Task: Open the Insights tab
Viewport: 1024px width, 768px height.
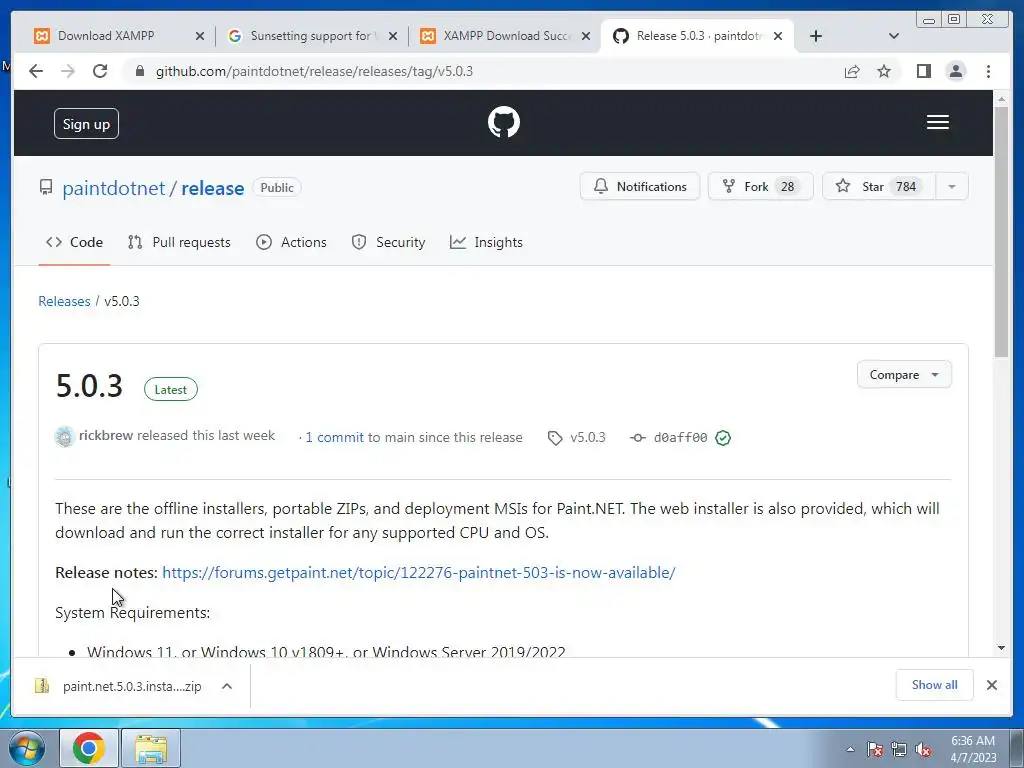Action: click(487, 242)
